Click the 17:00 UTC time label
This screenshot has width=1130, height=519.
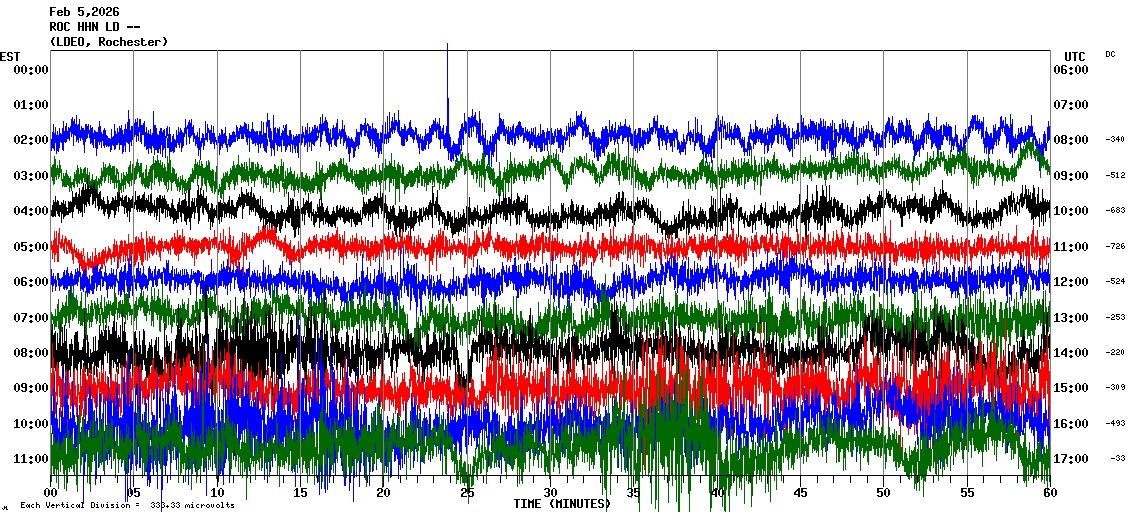coord(1070,459)
